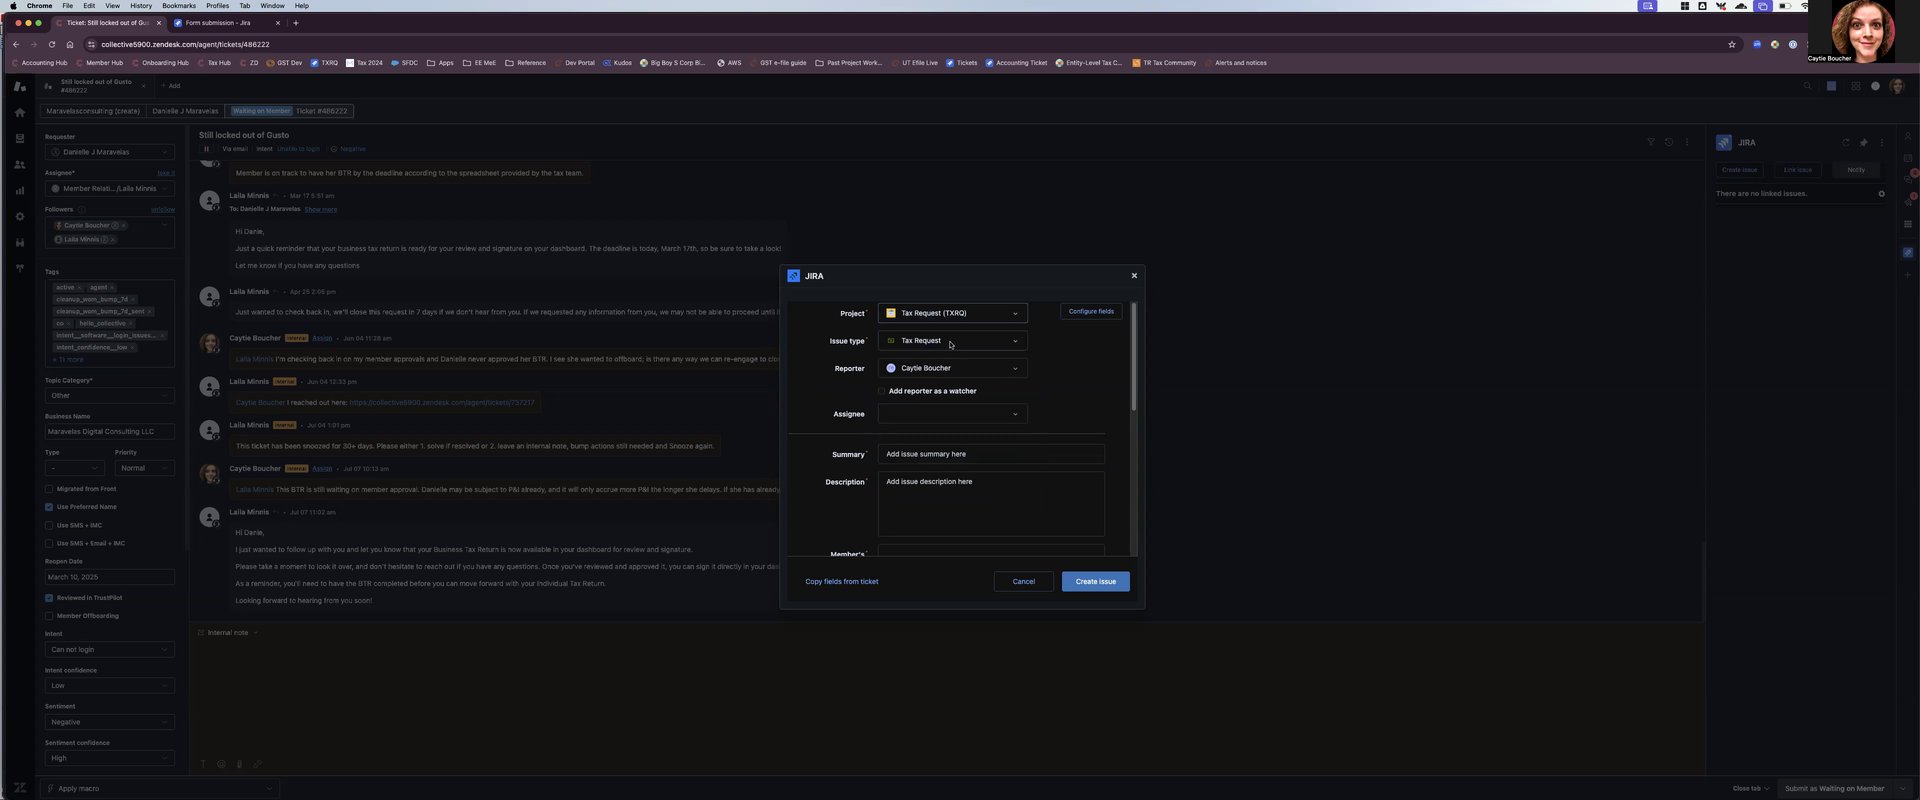Screen dimensions: 1920x800
Task: Open Chrome History menu
Action: click(141, 6)
